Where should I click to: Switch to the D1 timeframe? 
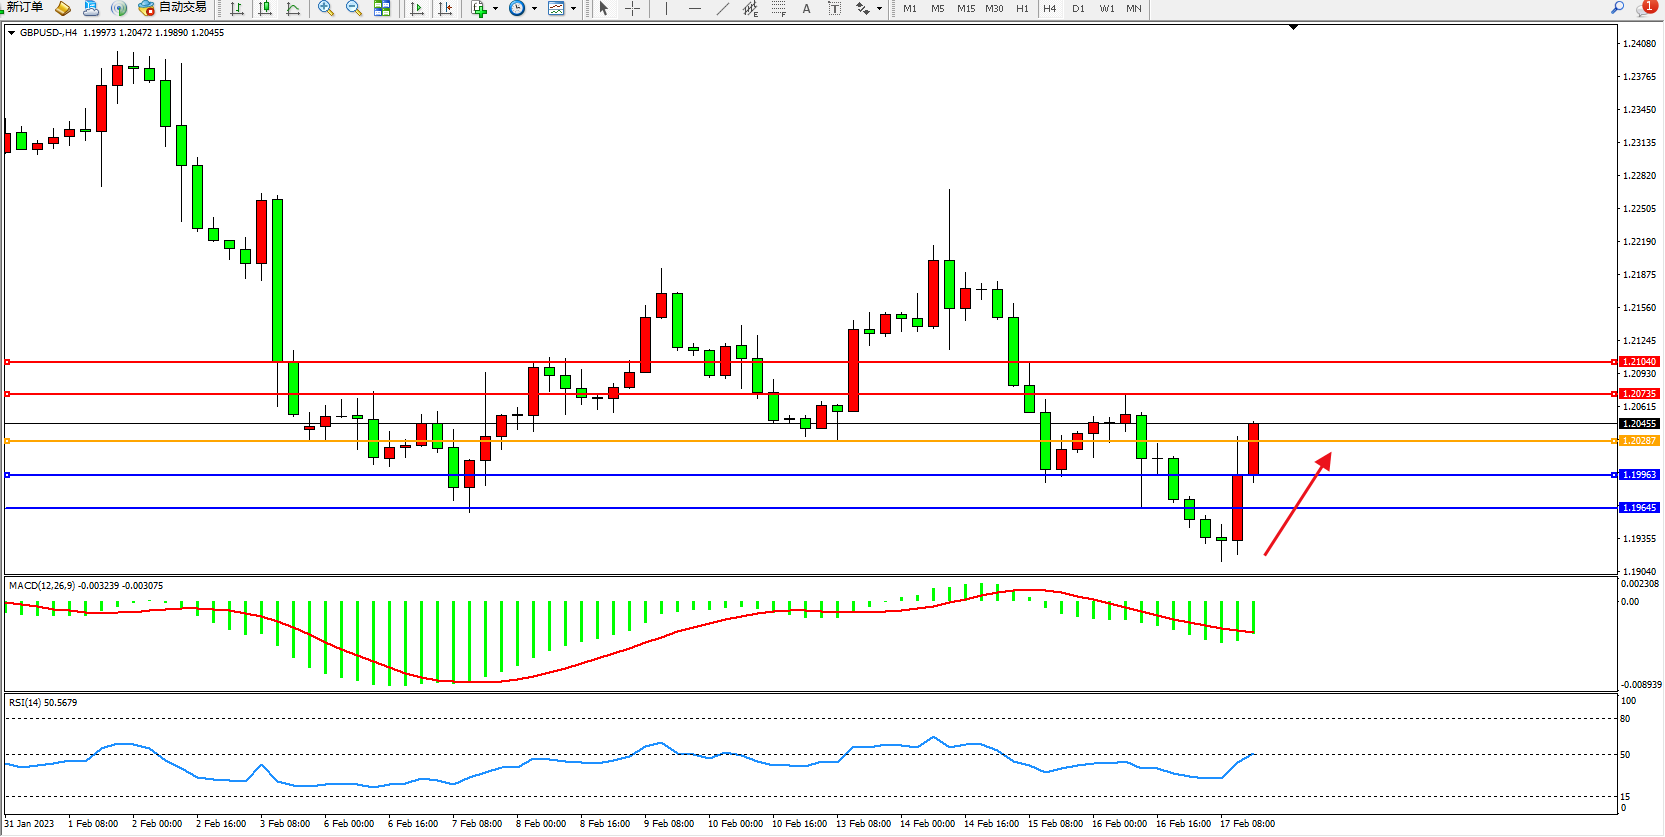[1078, 8]
